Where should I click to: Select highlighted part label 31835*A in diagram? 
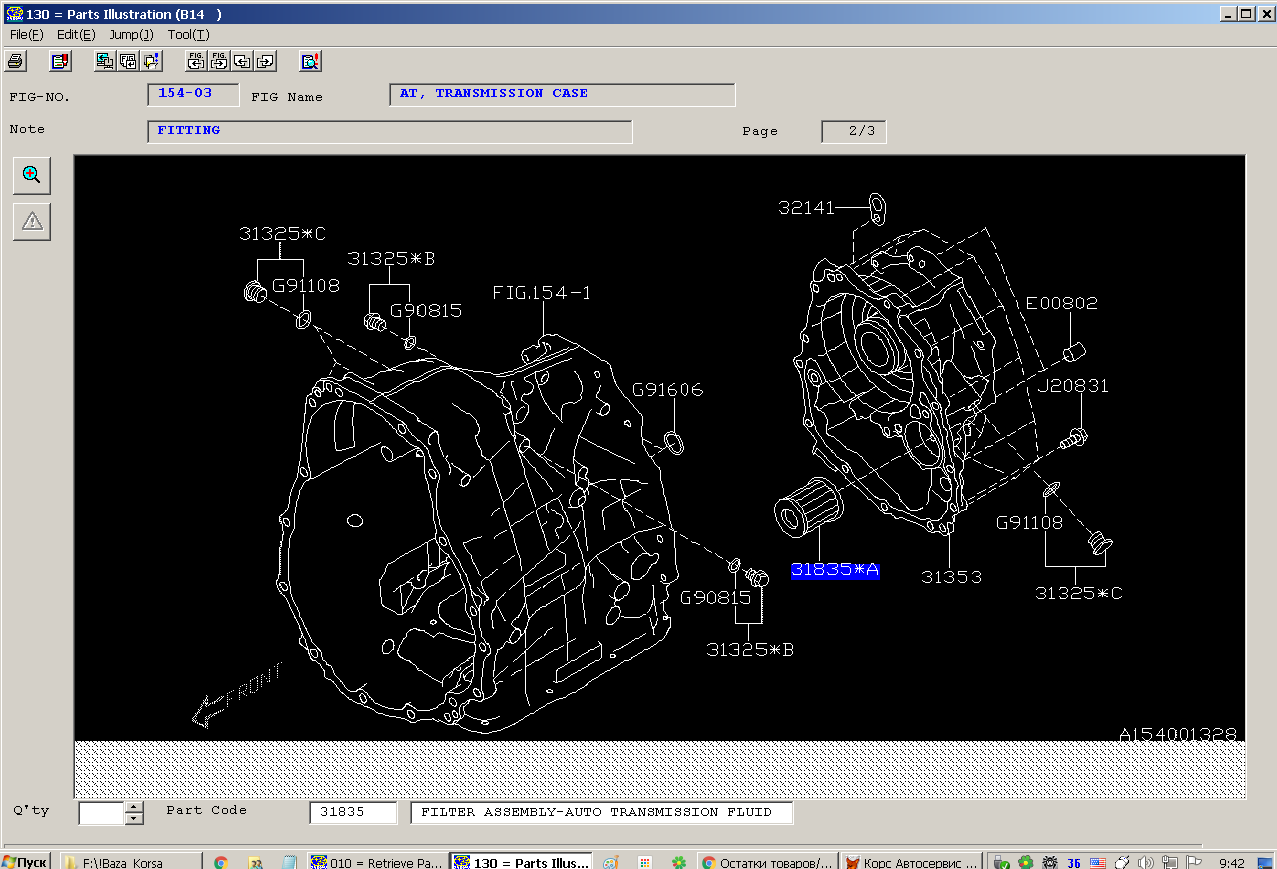tap(835, 570)
